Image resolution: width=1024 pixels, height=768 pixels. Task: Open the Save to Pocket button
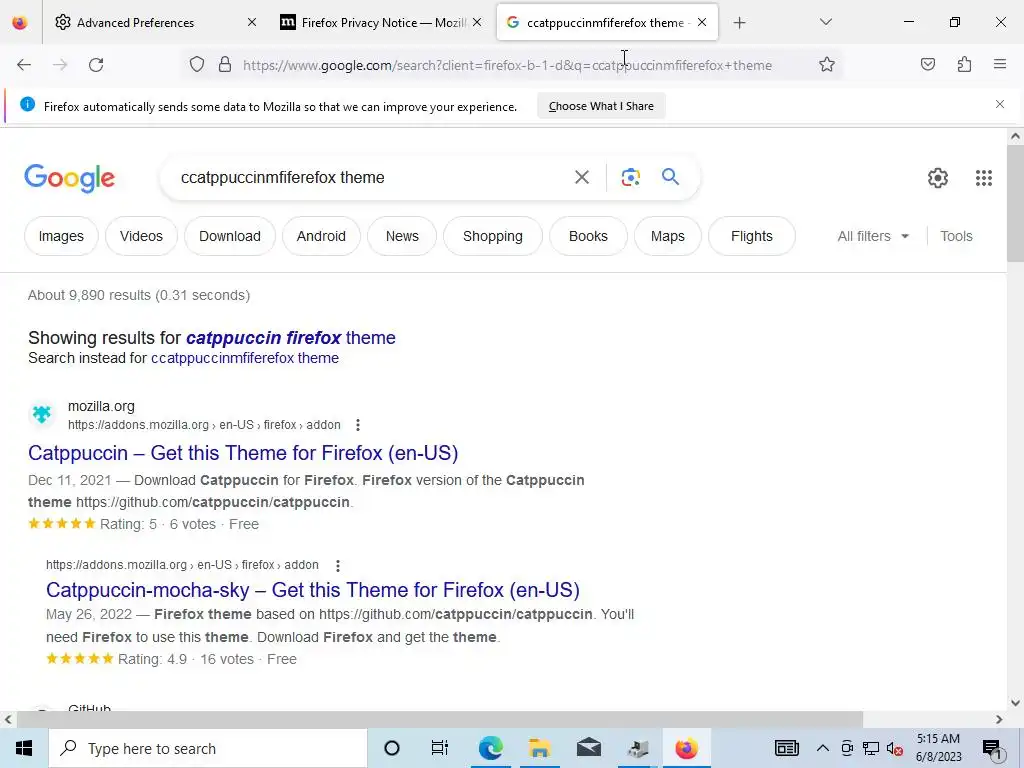(x=927, y=65)
